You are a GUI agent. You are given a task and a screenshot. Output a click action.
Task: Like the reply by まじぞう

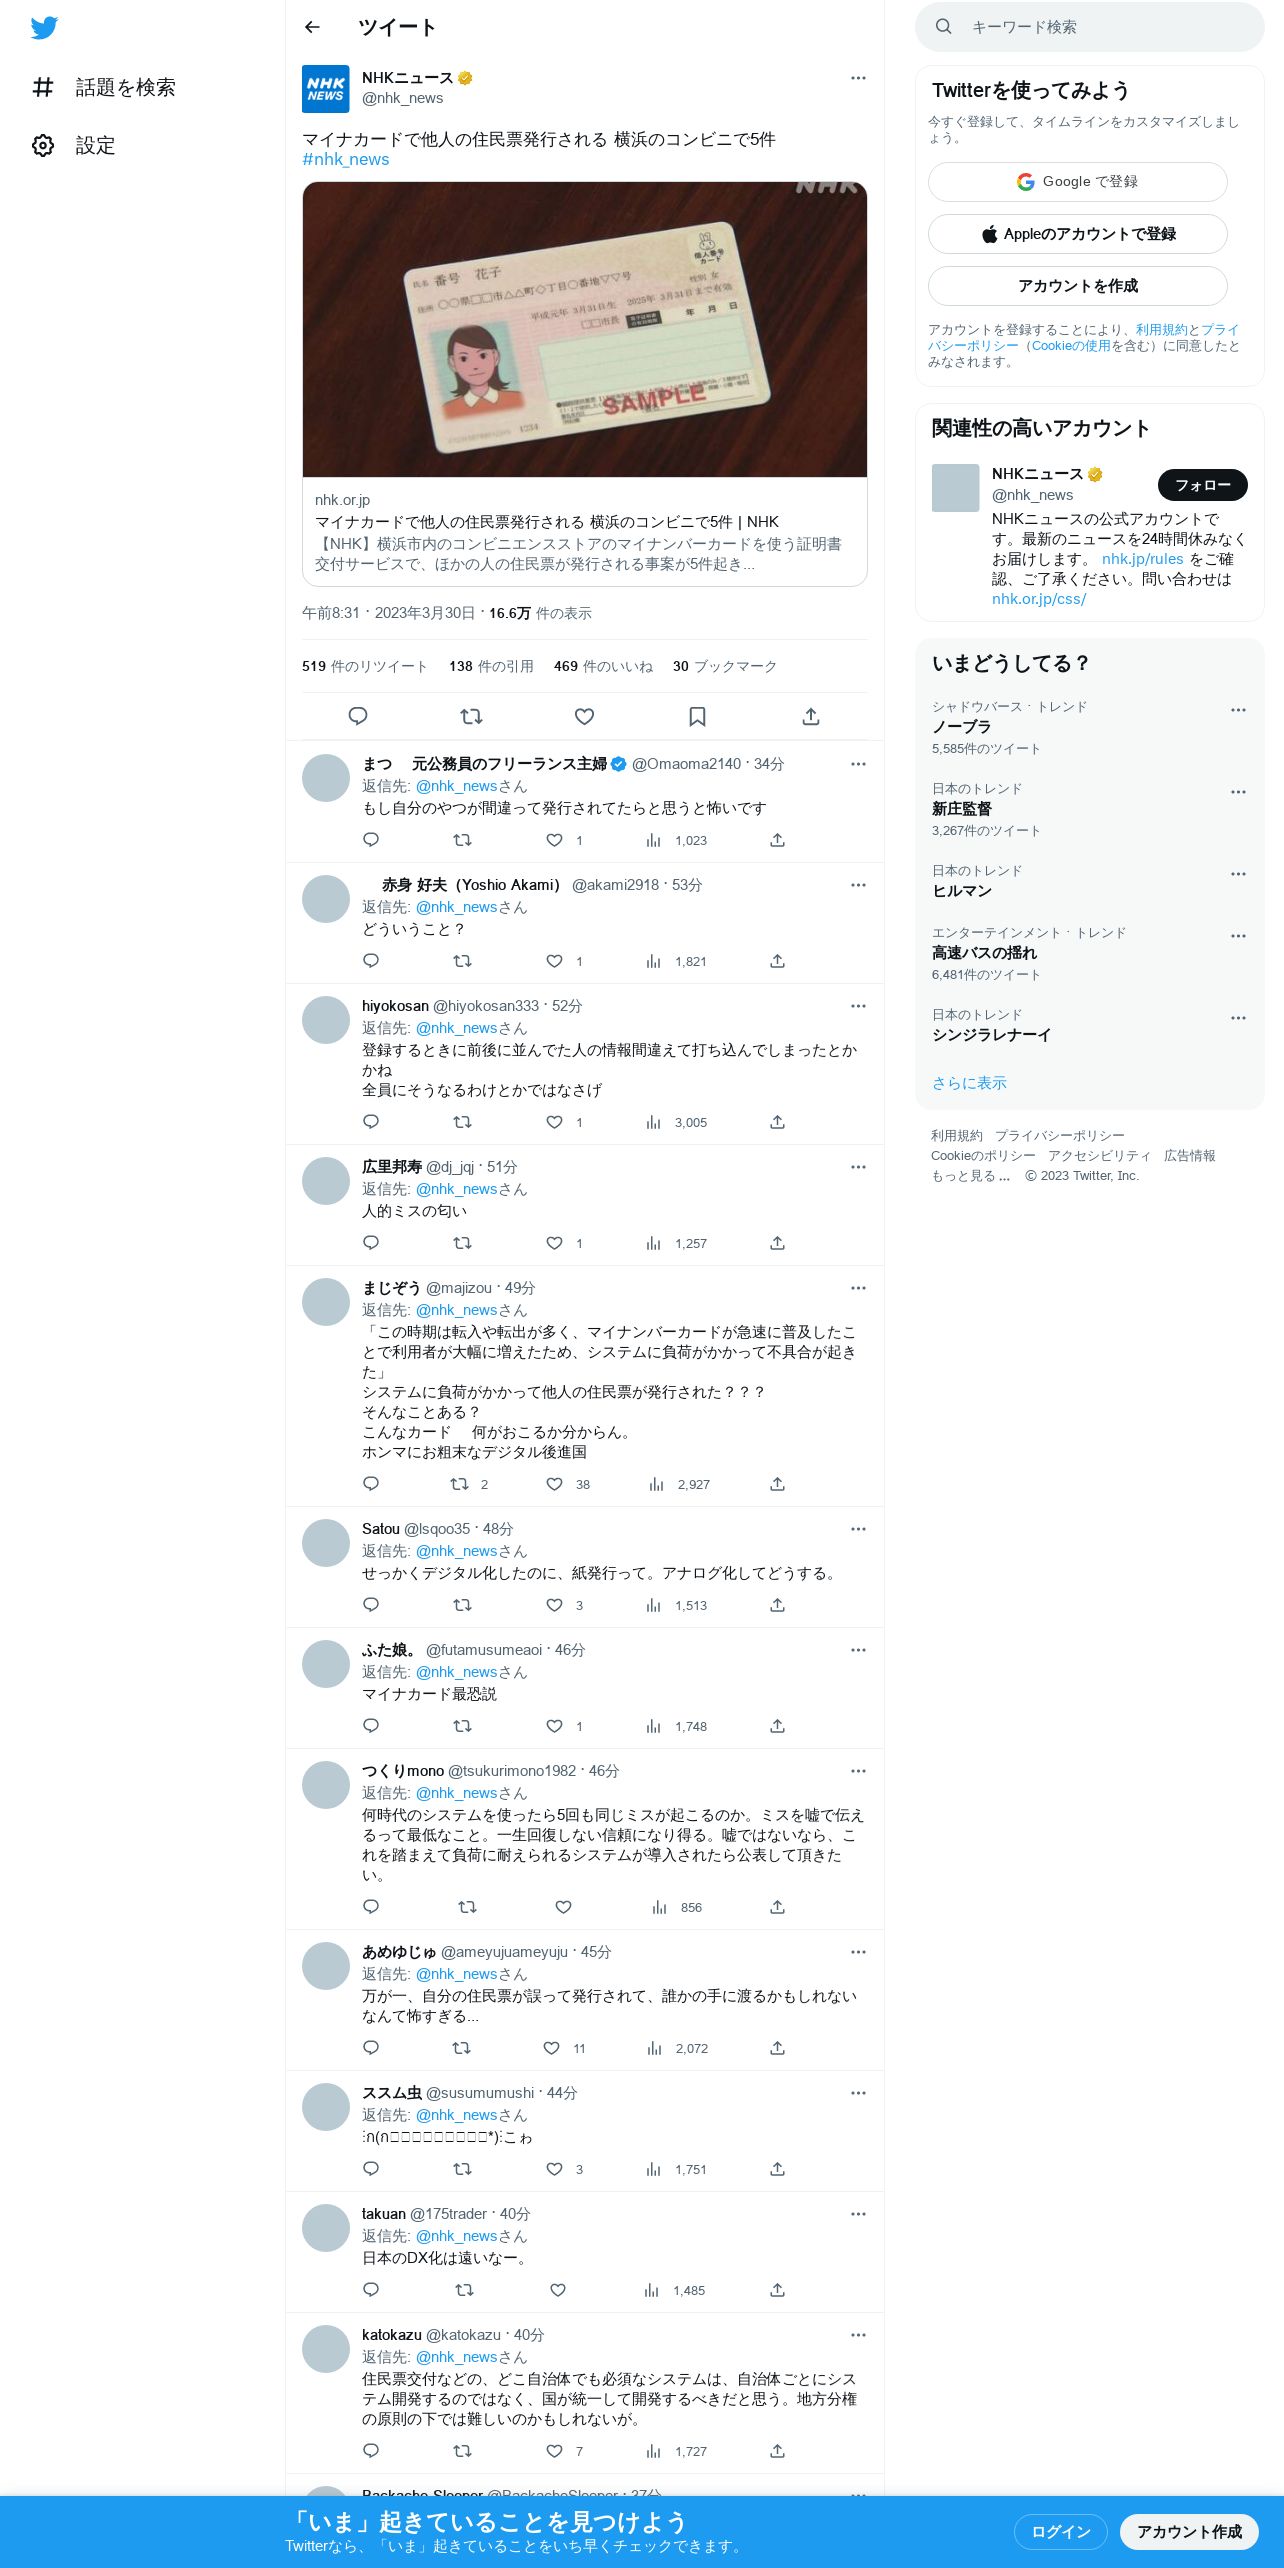click(x=554, y=1484)
